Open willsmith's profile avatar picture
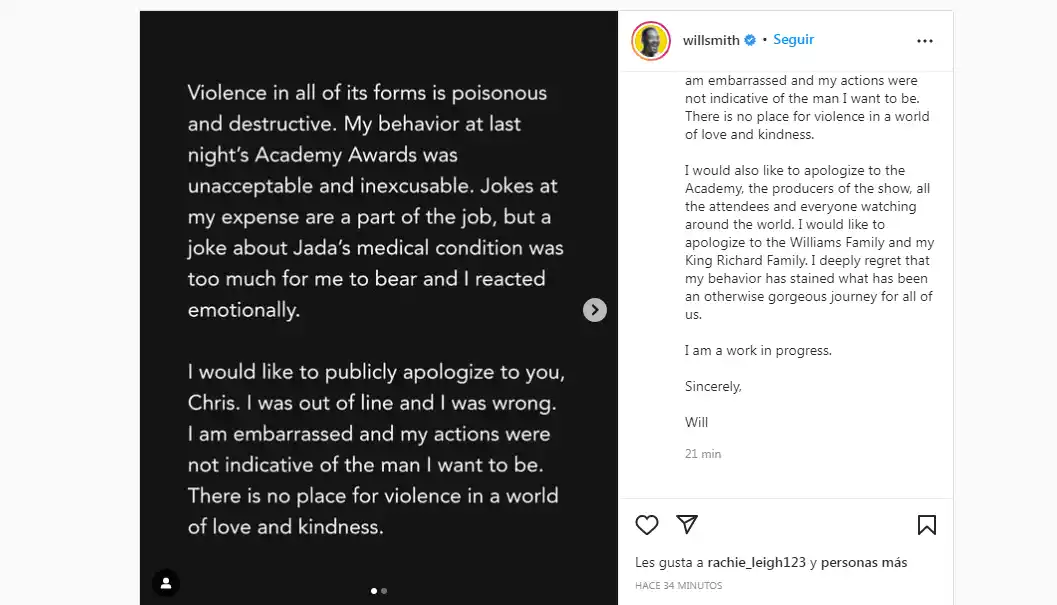Viewport: 1057px width, 605px height. [650, 40]
